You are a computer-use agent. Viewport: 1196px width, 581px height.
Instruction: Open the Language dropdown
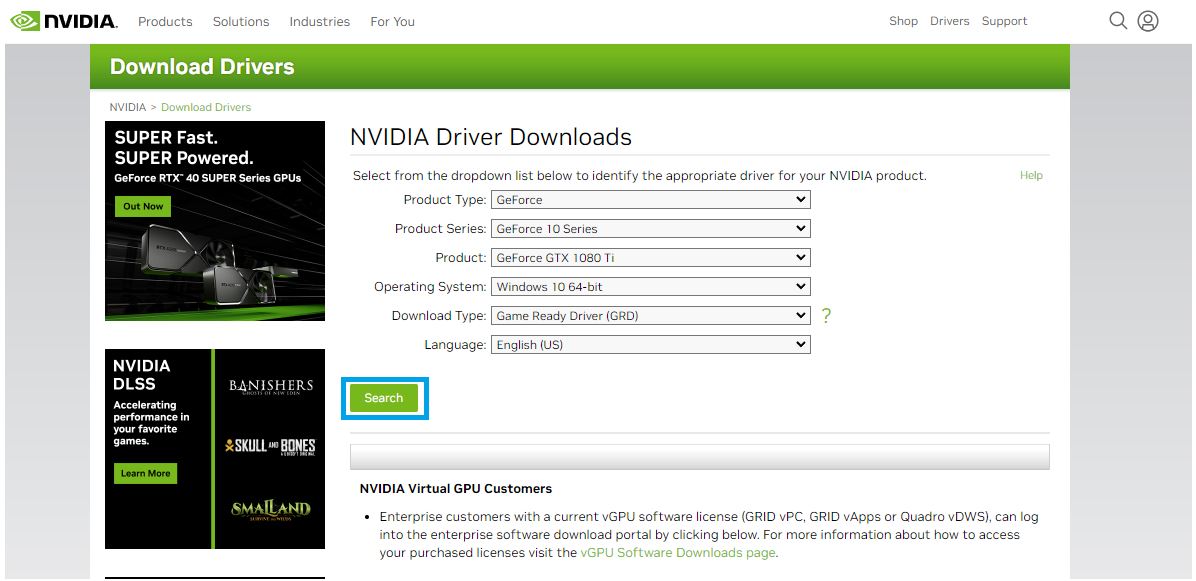[650, 344]
